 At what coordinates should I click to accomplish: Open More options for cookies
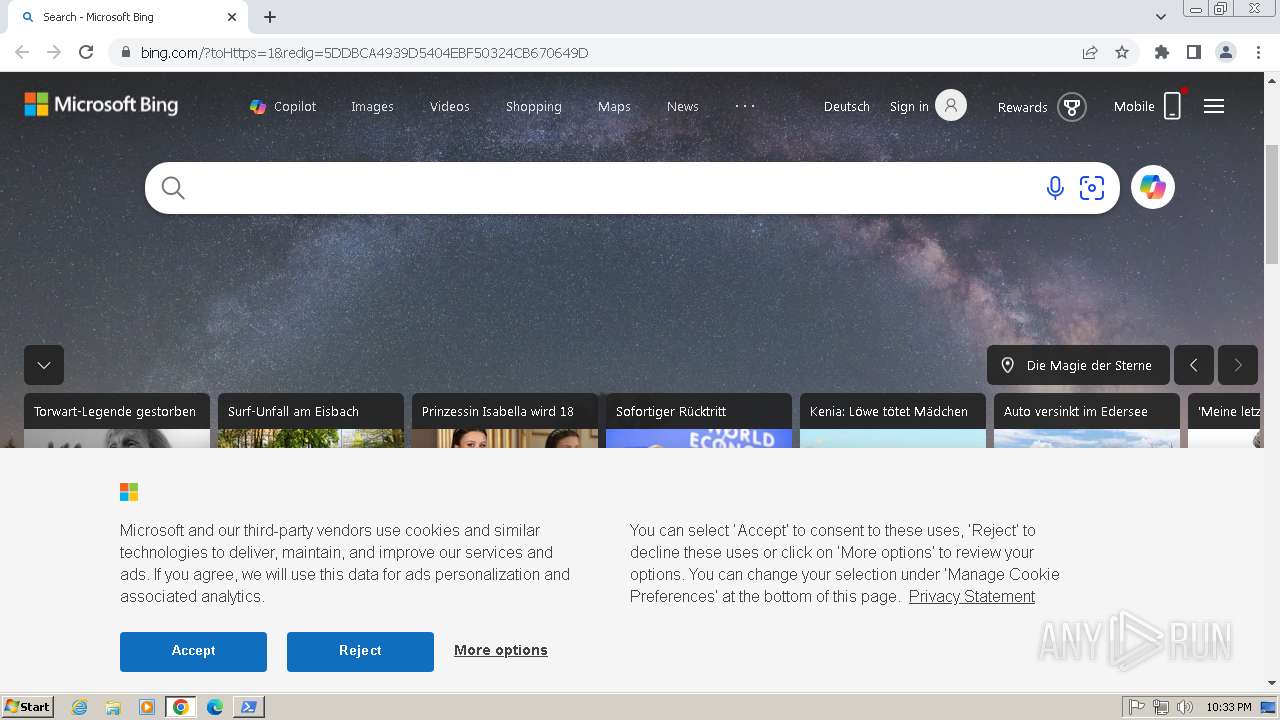[x=501, y=650]
